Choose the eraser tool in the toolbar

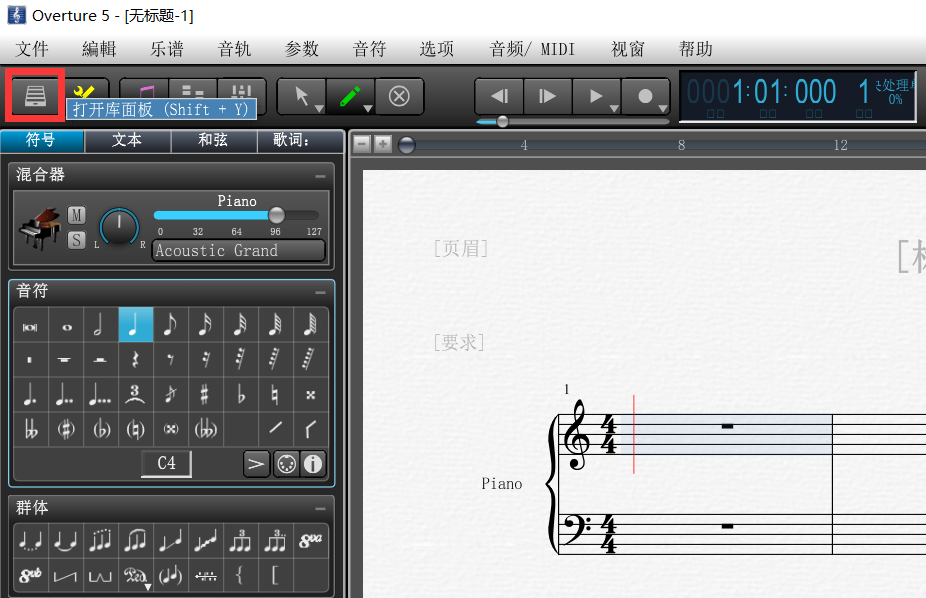(399, 96)
